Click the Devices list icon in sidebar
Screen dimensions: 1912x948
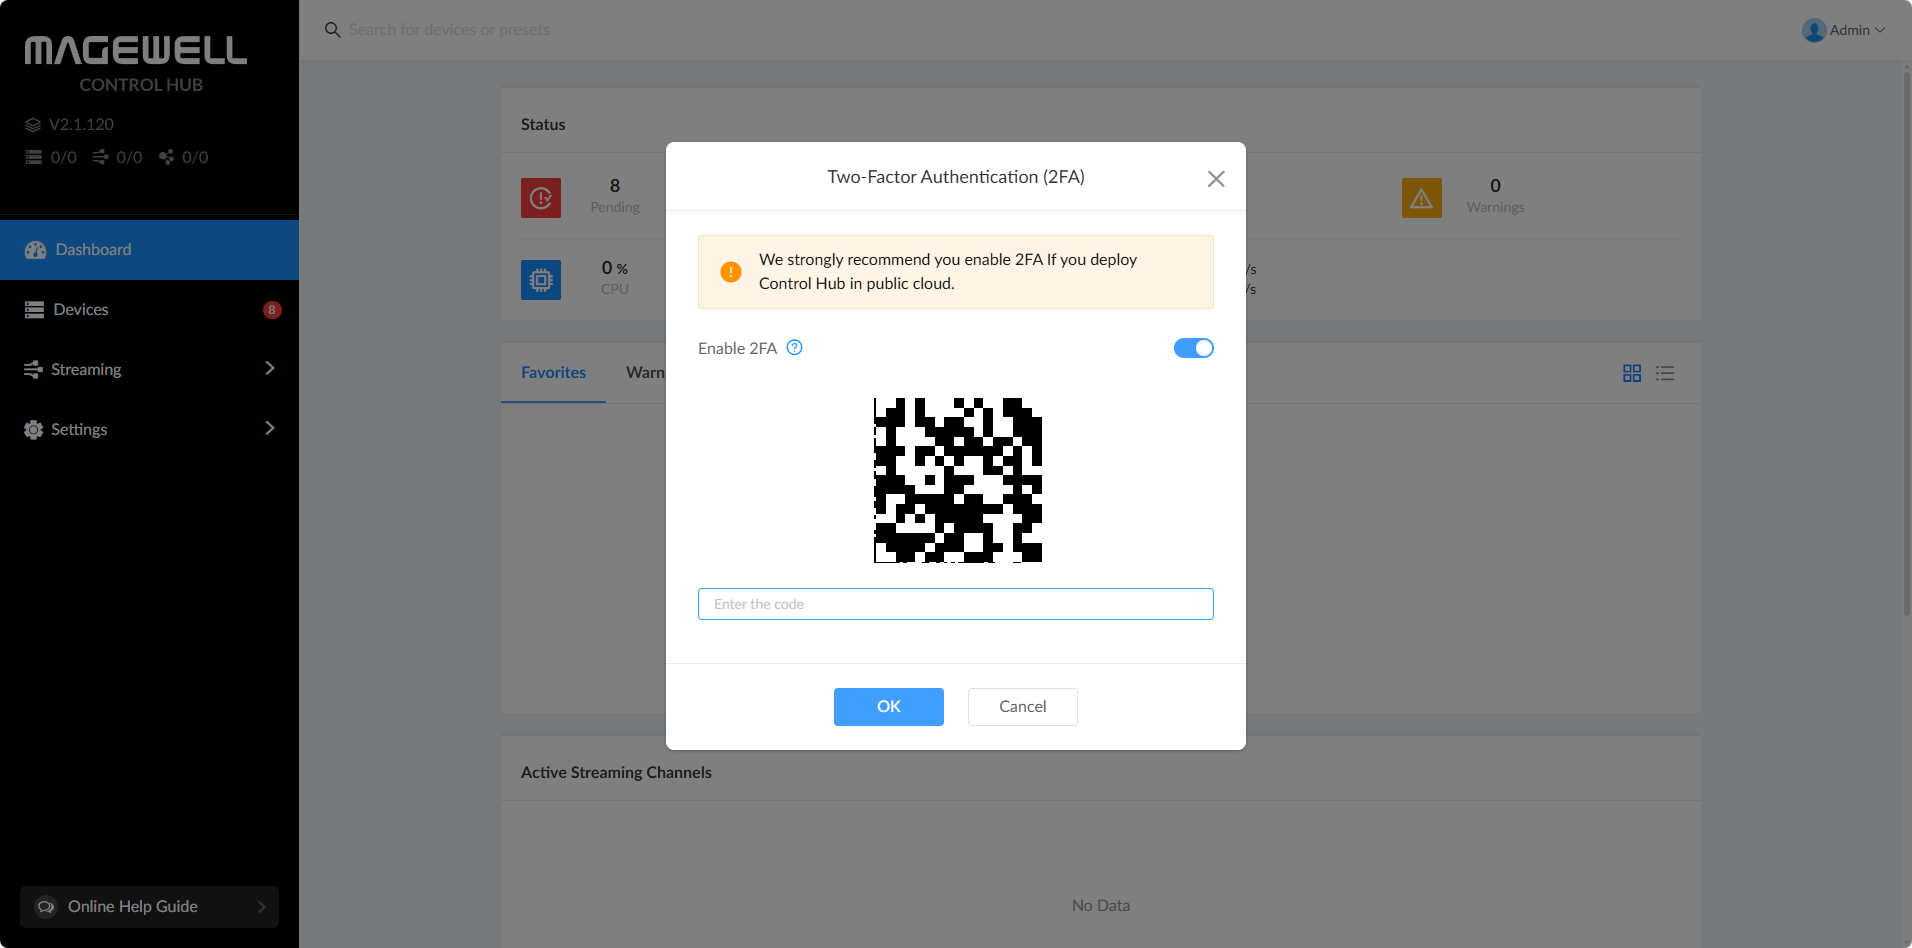[35, 310]
